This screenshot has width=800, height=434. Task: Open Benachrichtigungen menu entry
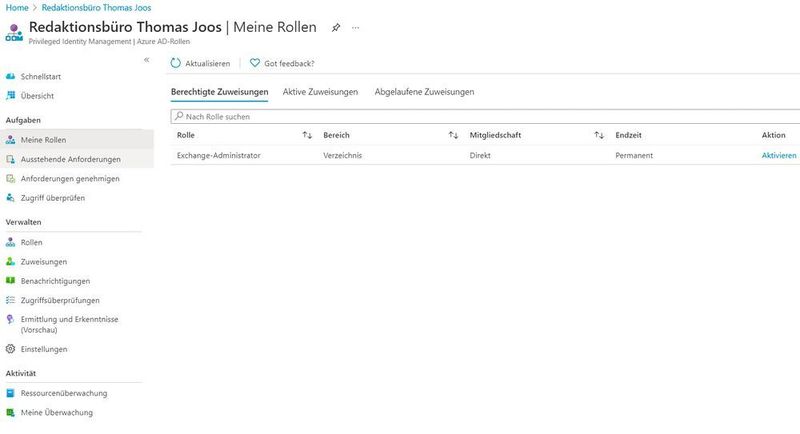click(x=56, y=281)
